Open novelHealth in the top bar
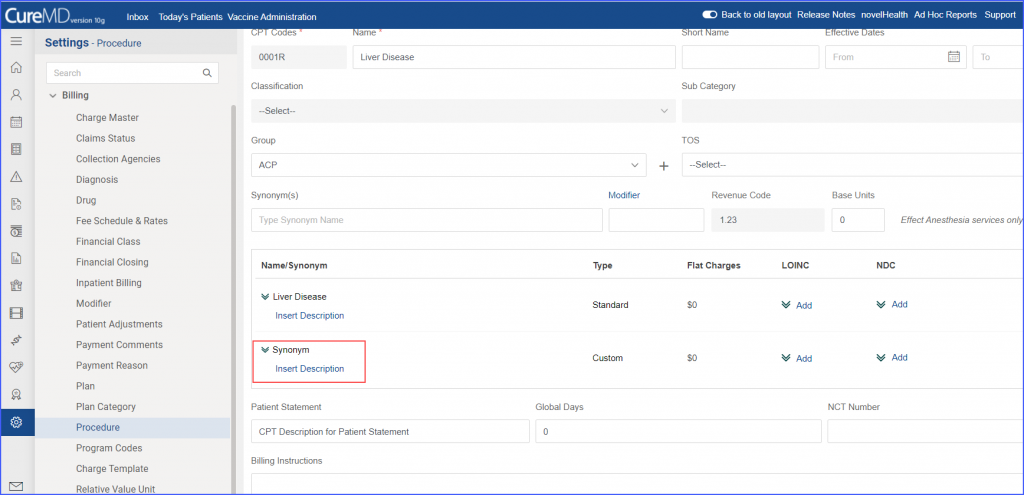 click(x=886, y=14)
